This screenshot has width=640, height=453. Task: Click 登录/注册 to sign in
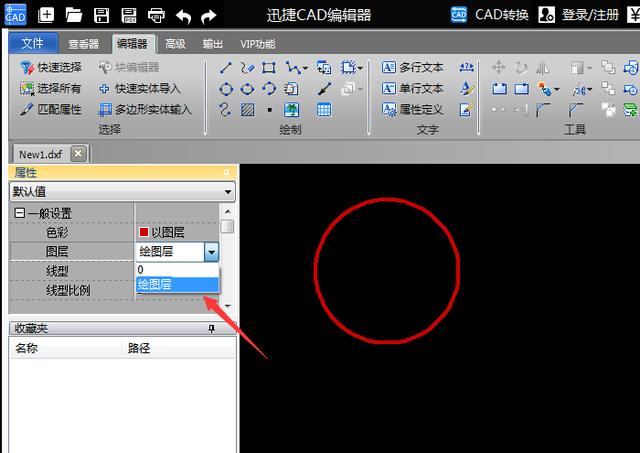(579, 15)
